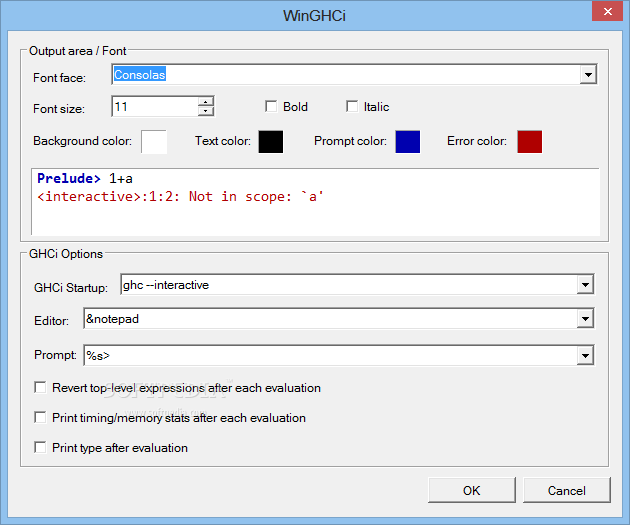Click the Output area / Font group heading

[x=78, y=51]
